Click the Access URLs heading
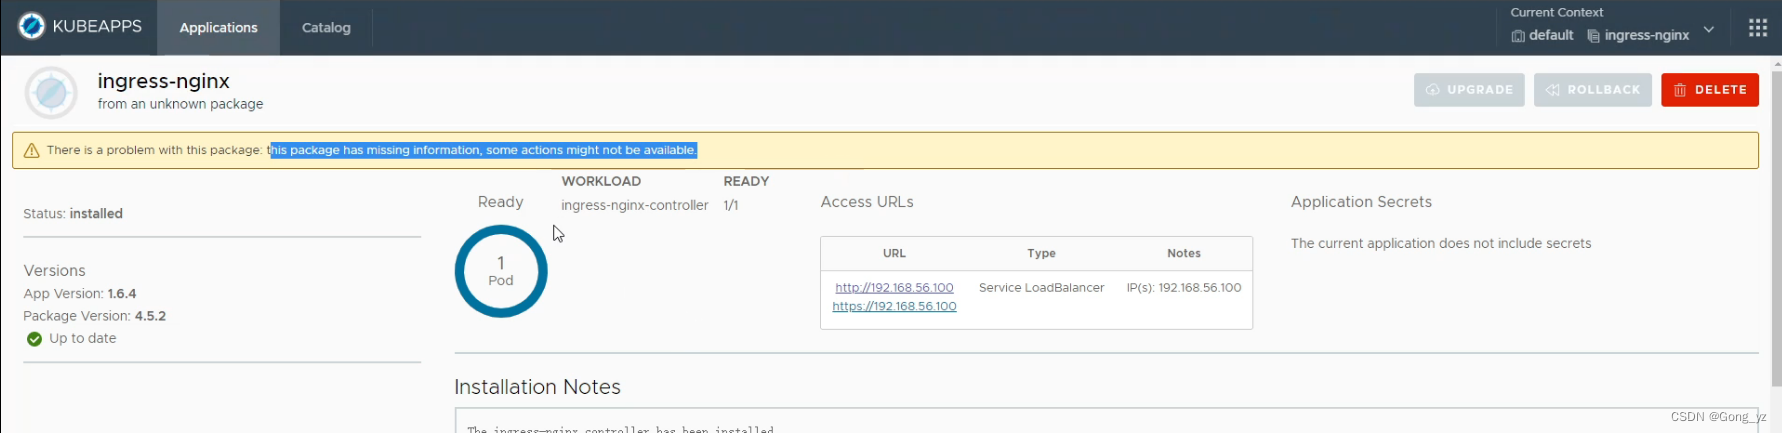The width and height of the screenshot is (1782, 433). 867,202
